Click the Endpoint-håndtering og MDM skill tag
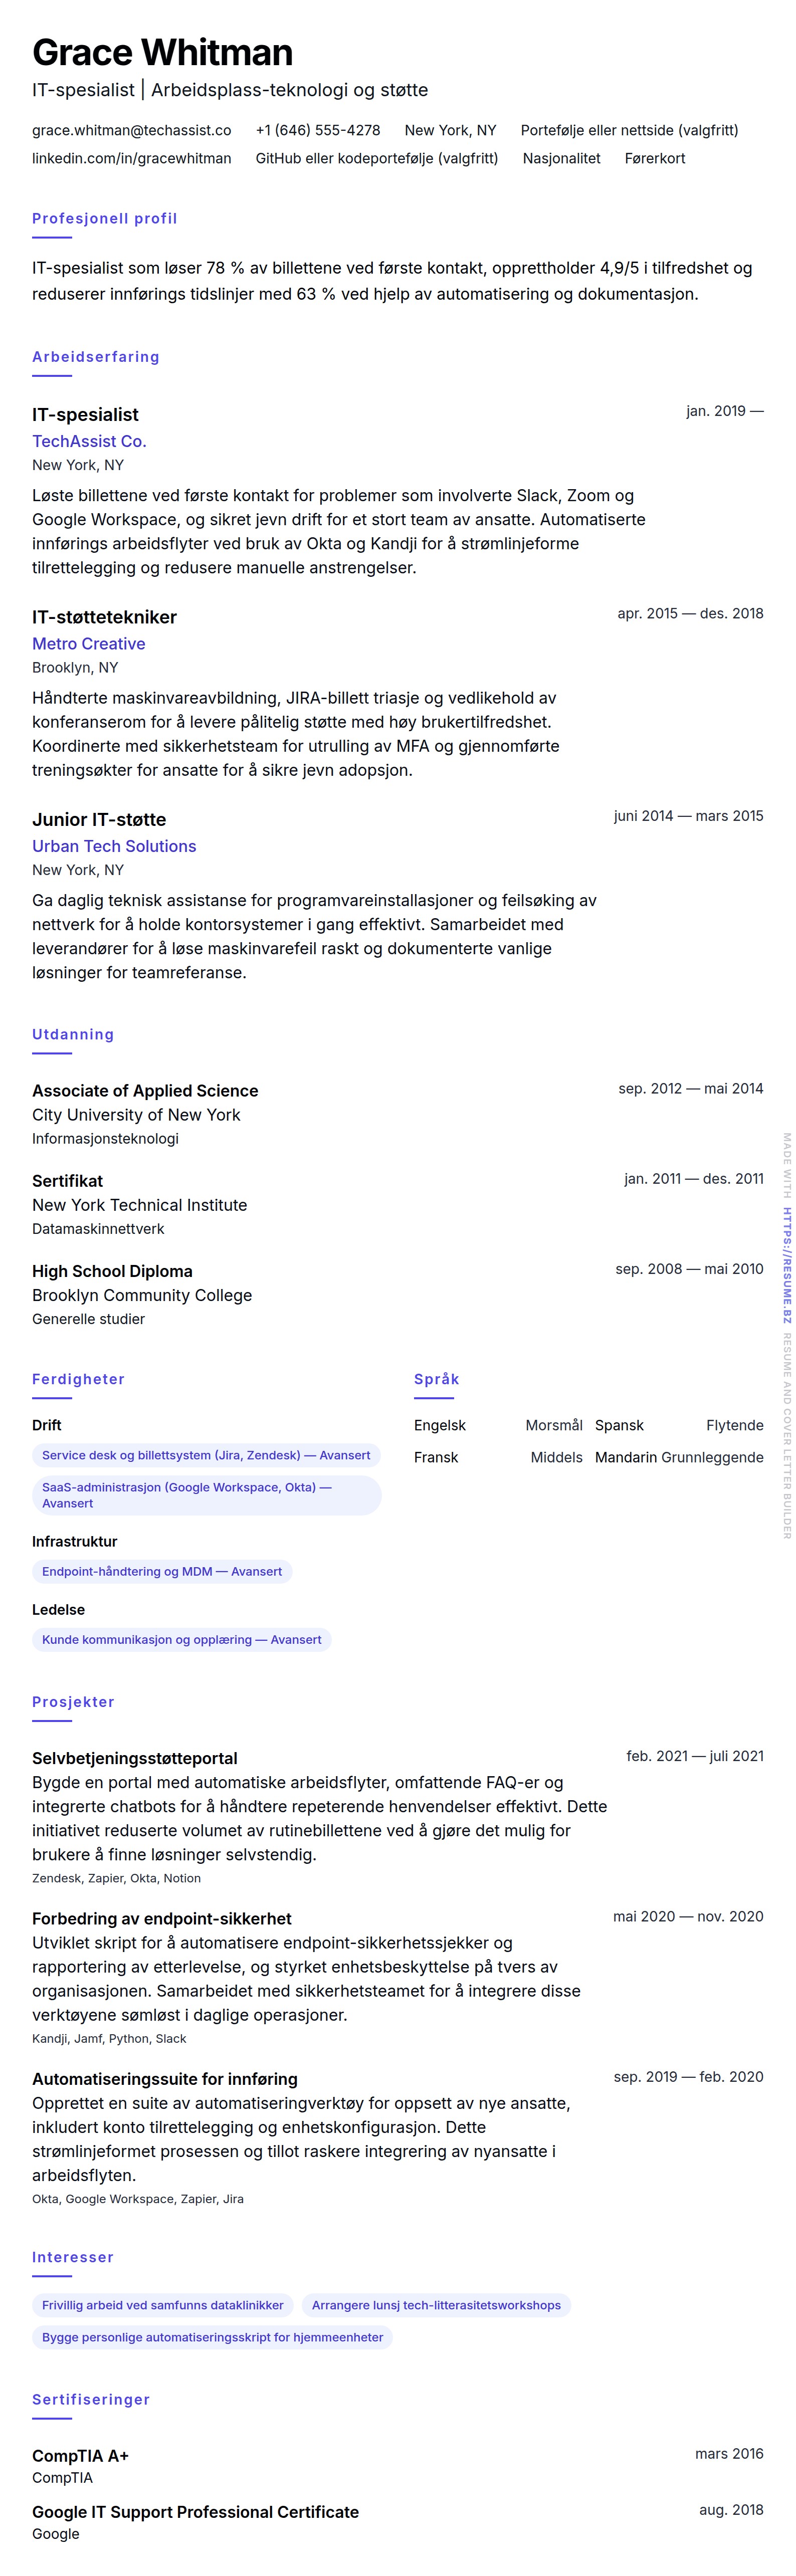This screenshot has height=2576, width=796. [x=162, y=1571]
